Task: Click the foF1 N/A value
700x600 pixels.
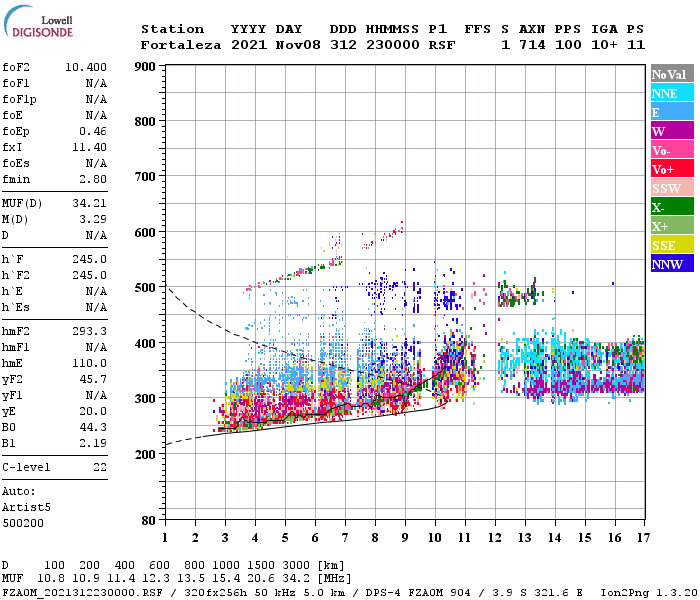Action: click(x=96, y=83)
